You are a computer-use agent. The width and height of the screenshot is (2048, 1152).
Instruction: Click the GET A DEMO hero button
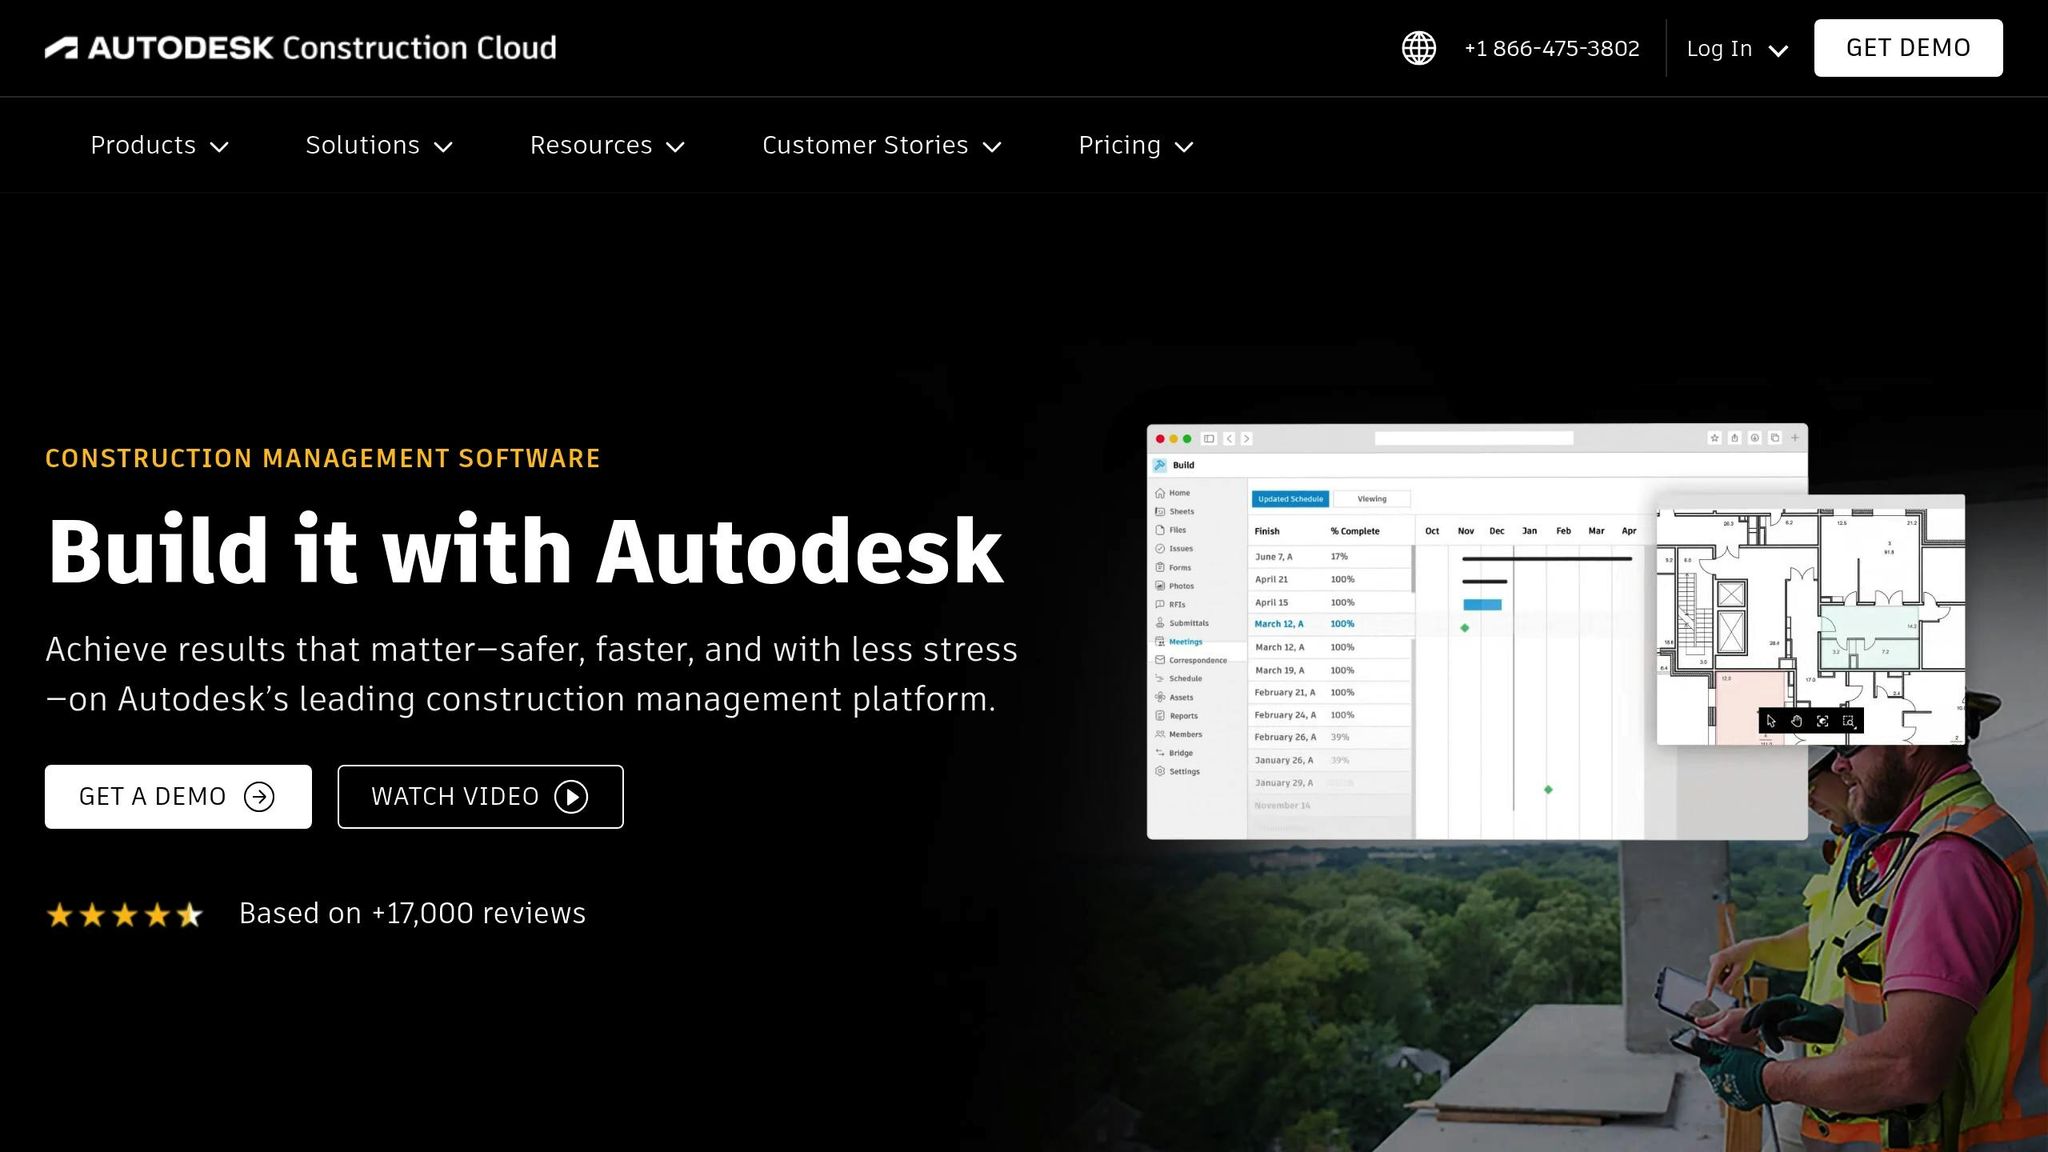click(x=178, y=797)
